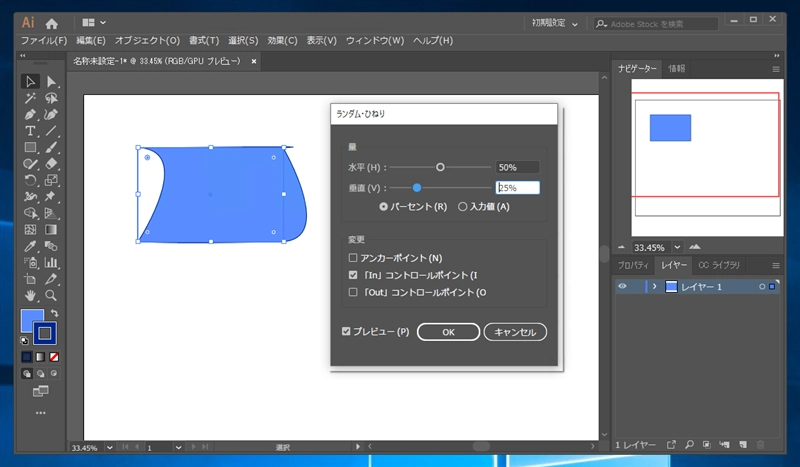Open navigator zoom percentage dropdown
Screen dimensions: 800x467
[677, 248]
